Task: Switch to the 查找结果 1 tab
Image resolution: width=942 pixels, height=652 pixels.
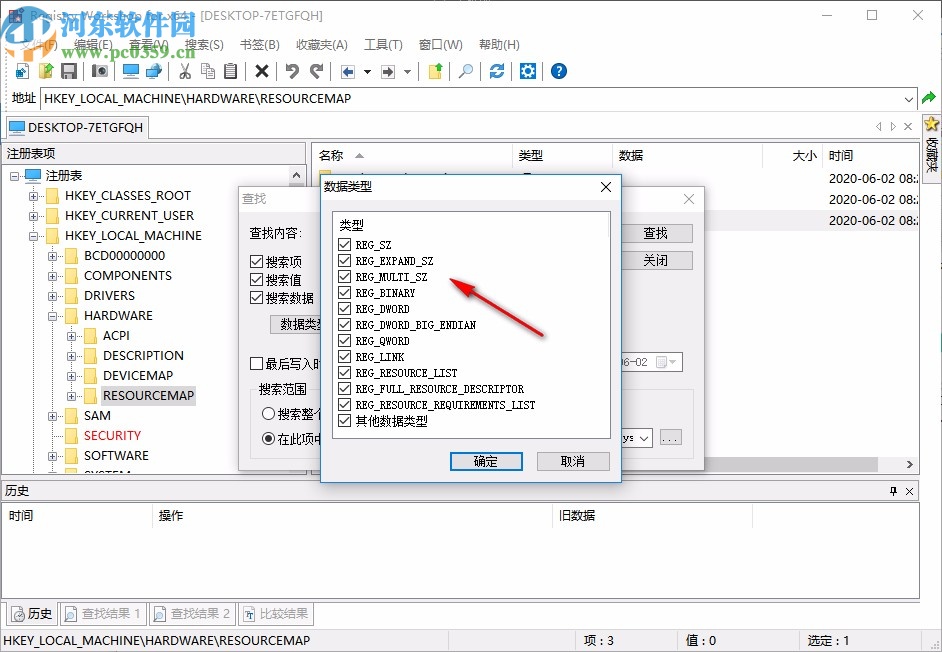Action: (x=102, y=613)
